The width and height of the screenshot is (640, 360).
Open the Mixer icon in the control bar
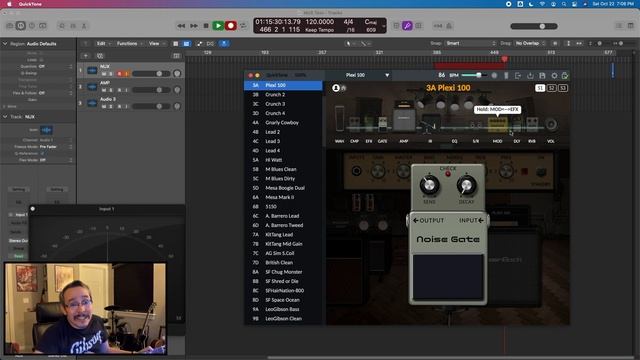pyautogui.click(x=73, y=26)
